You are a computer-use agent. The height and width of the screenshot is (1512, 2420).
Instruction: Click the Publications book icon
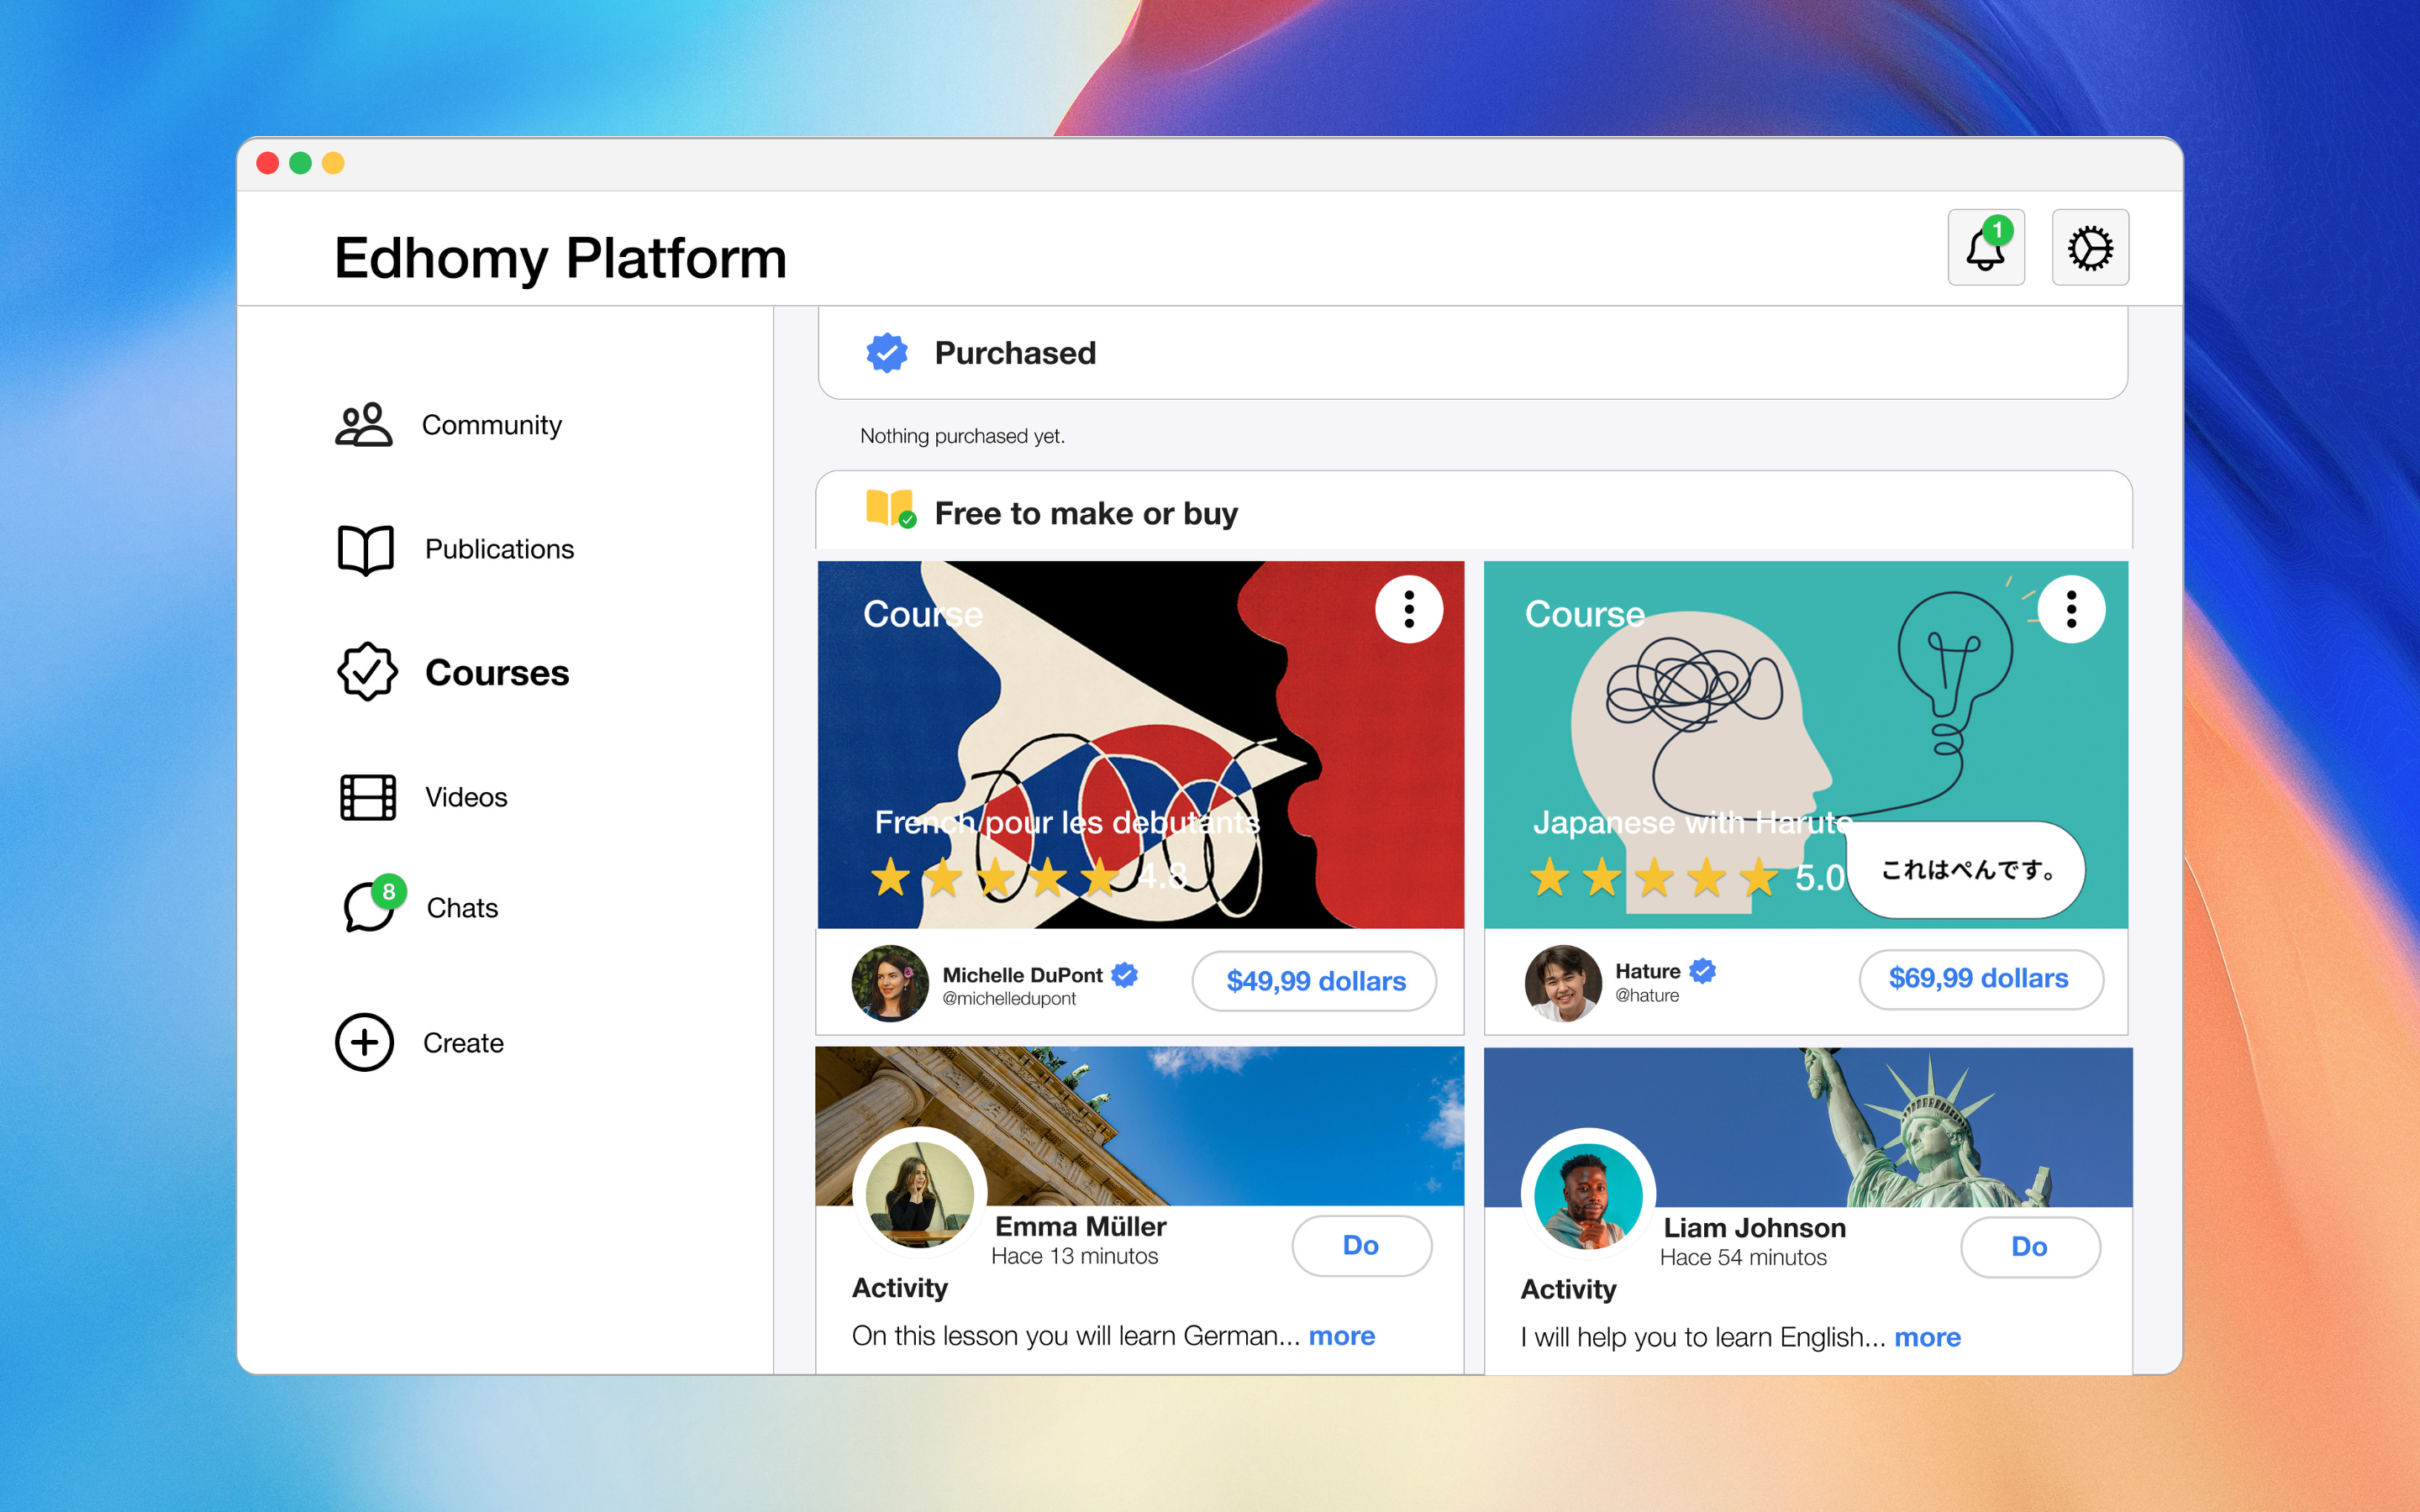(x=366, y=549)
